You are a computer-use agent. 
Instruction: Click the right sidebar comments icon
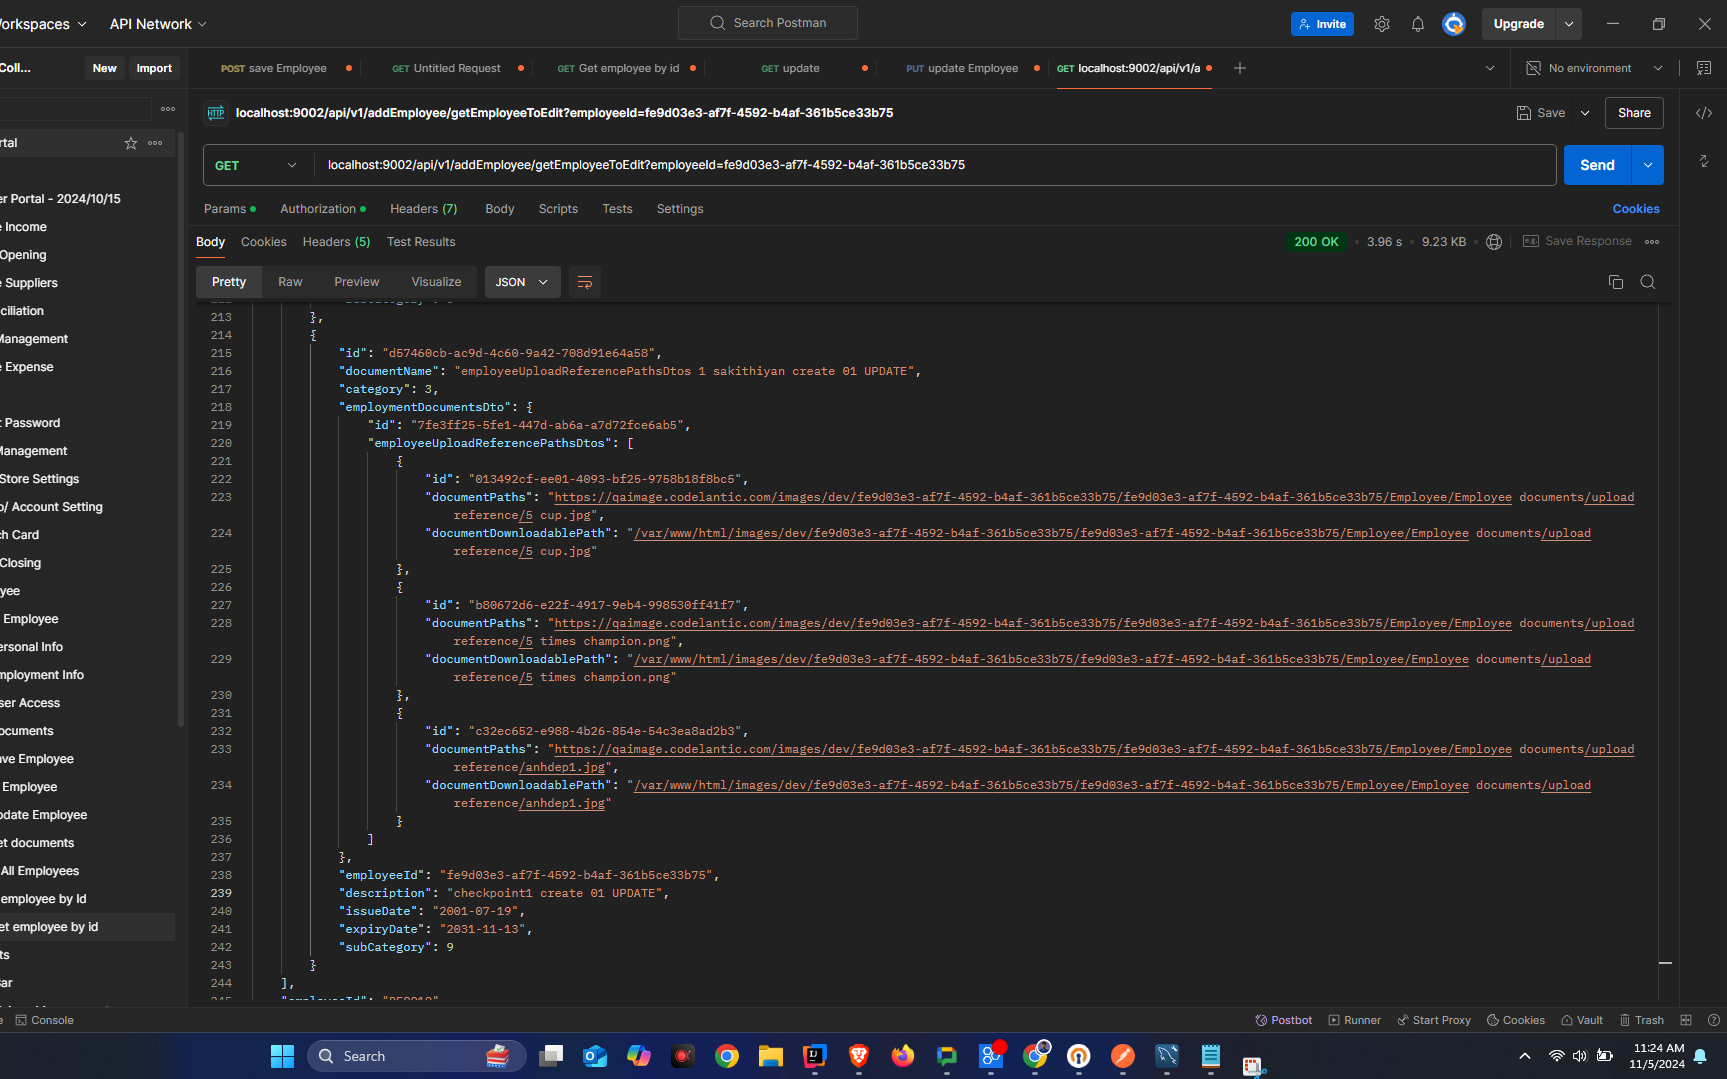click(x=1704, y=68)
